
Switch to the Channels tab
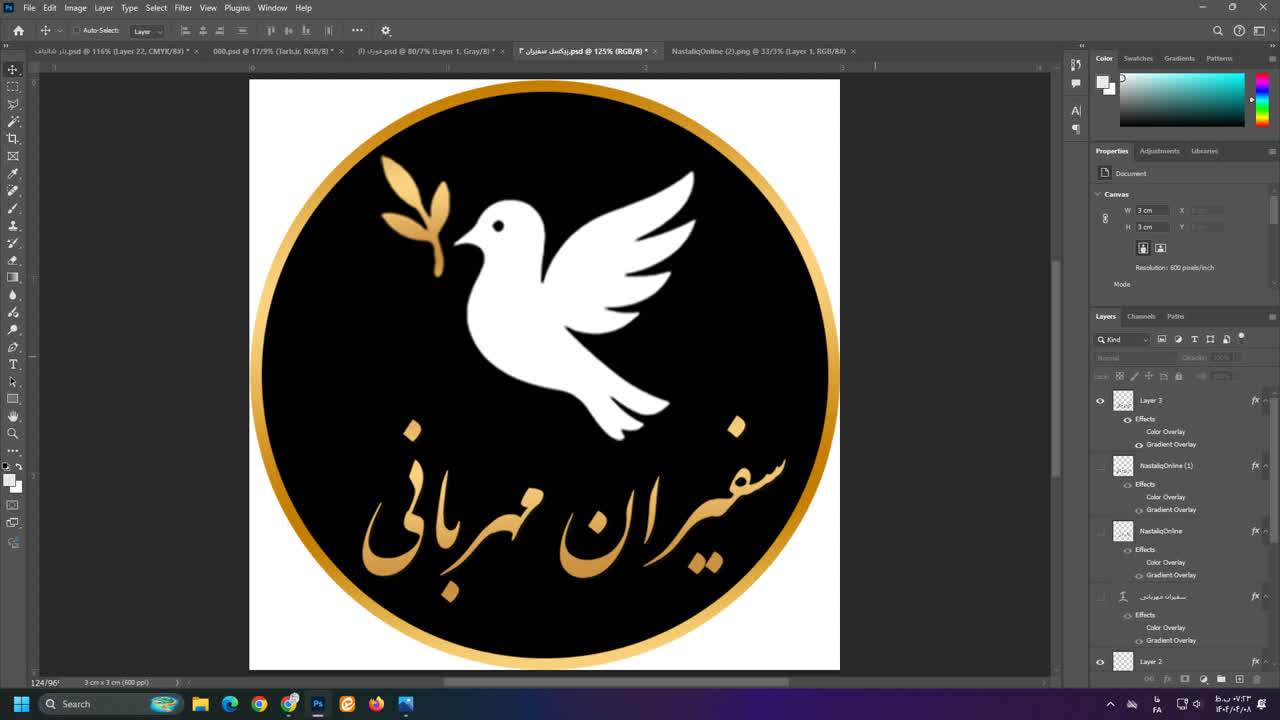(x=1141, y=316)
